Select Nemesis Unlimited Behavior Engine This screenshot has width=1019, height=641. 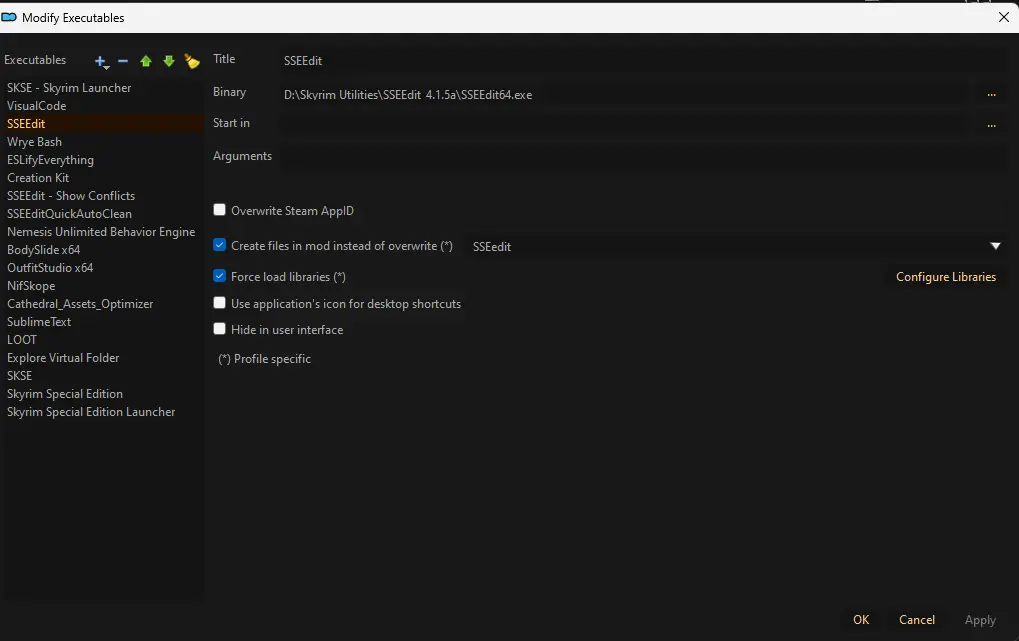(x=102, y=231)
